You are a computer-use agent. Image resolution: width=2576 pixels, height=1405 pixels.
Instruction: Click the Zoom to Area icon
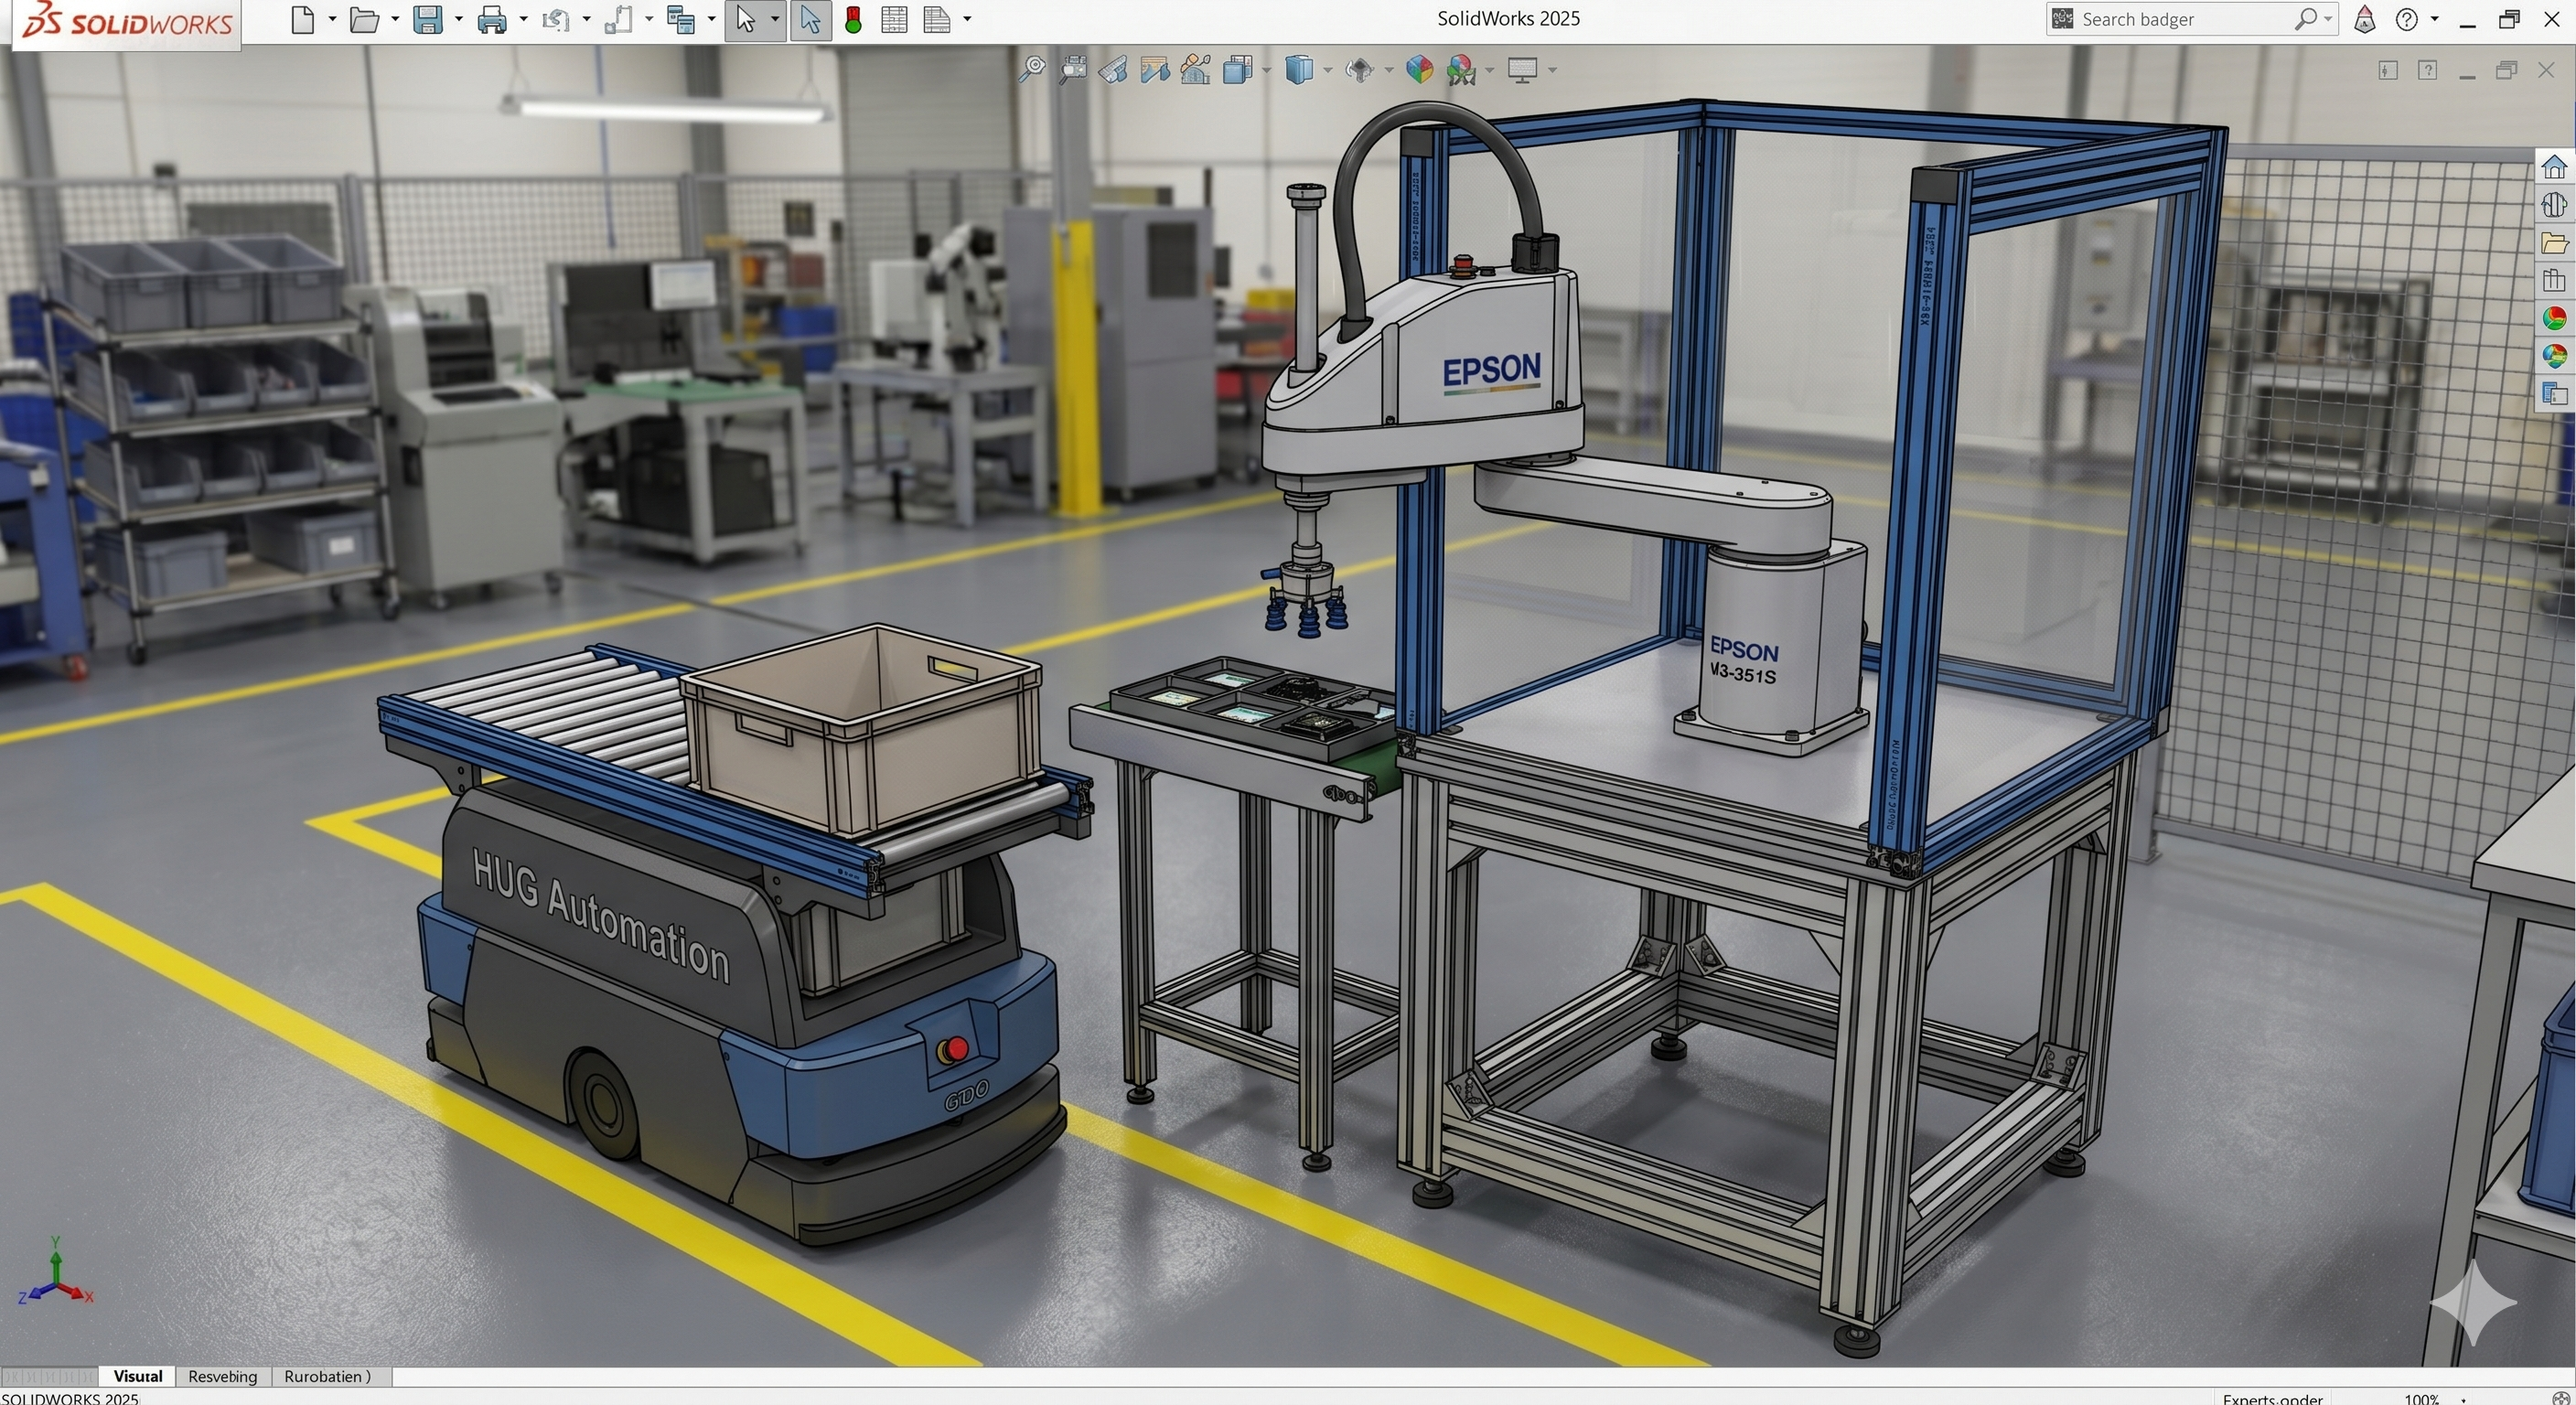coord(1073,69)
